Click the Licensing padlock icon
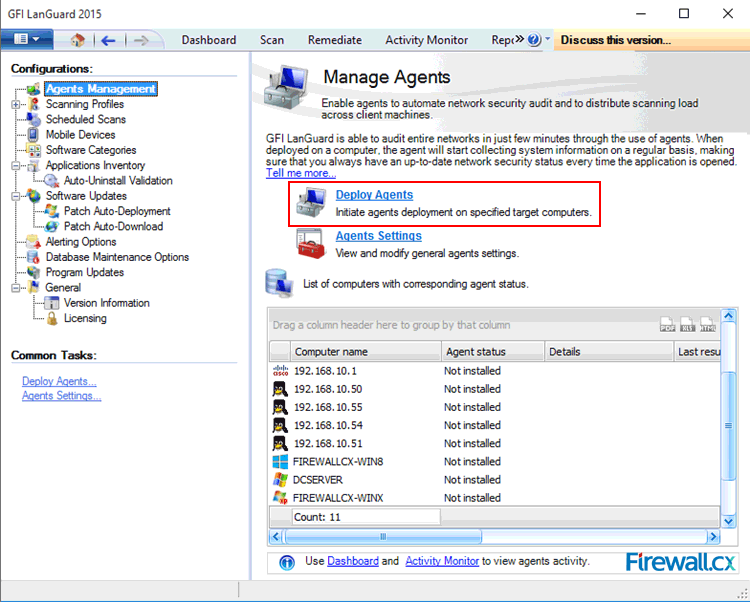This screenshot has height=602, width=750. pyautogui.click(x=52, y=318)
